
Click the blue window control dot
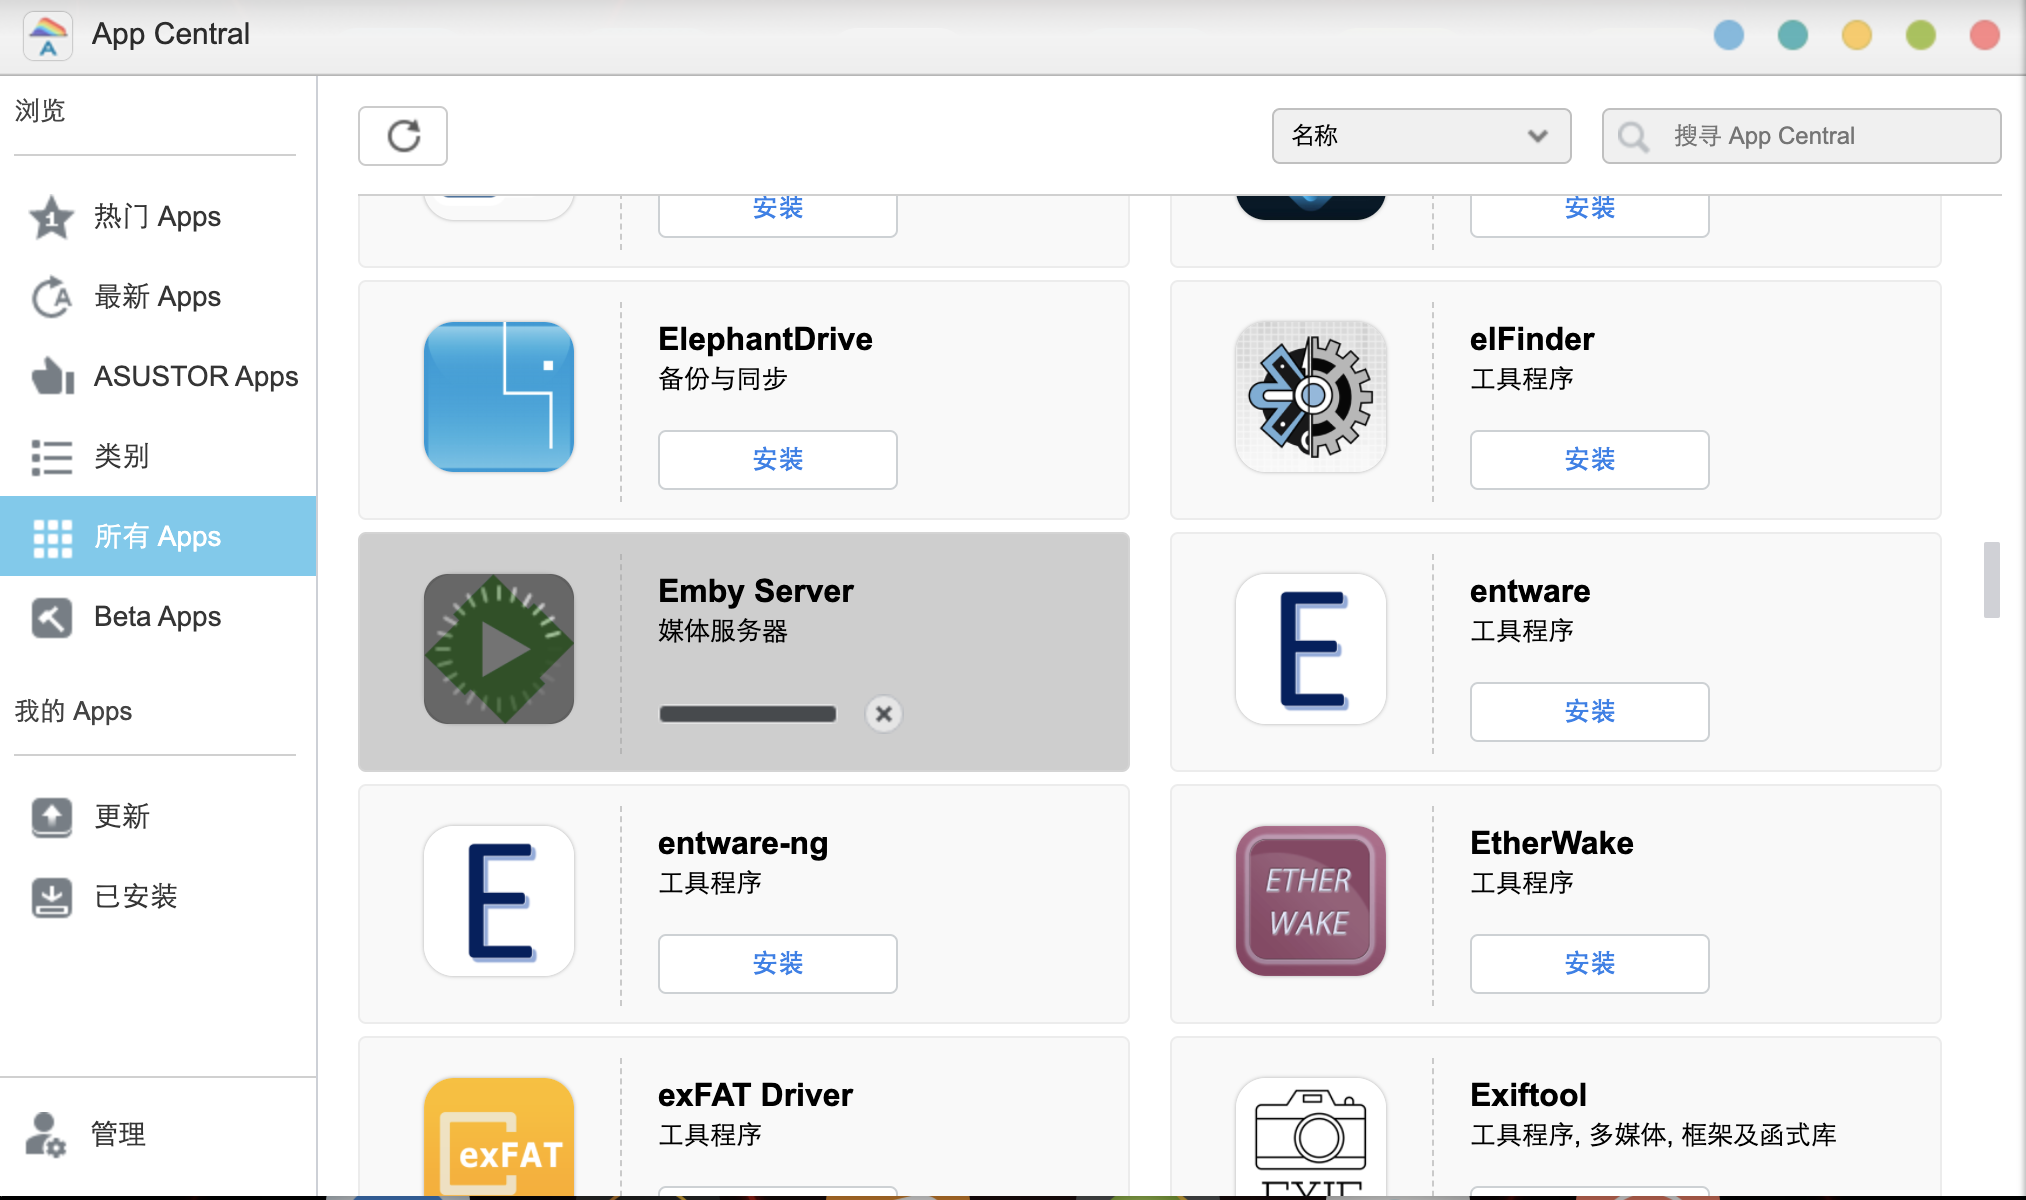click(x=1729, y=35)
